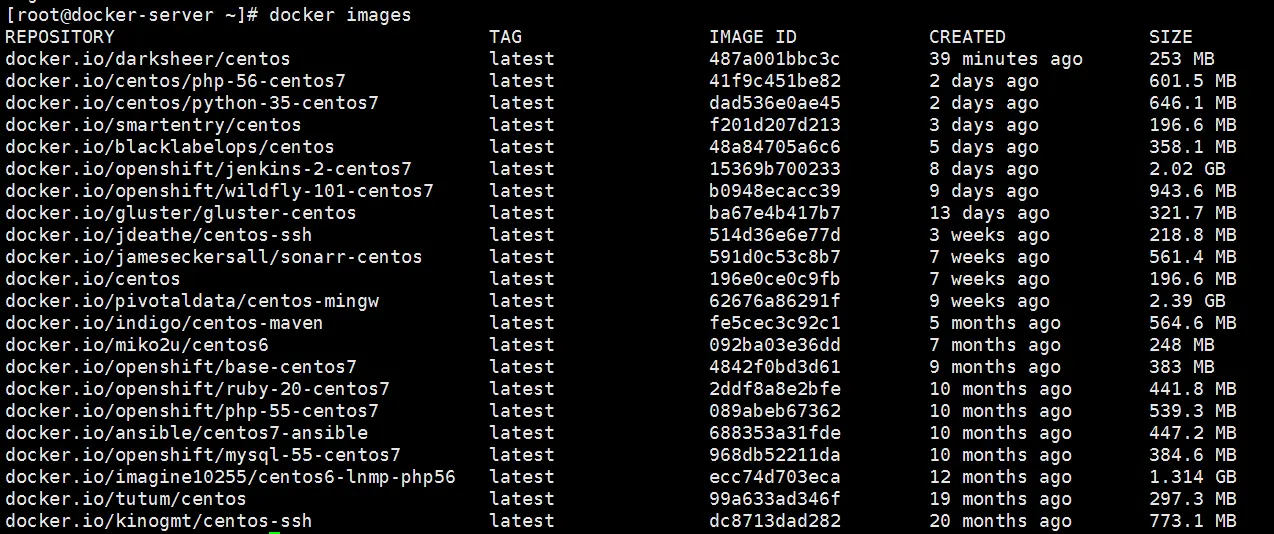Viewport: 1274px width, 534px height.
Task: Click the CREATED column header
Action: pos(967,37)
